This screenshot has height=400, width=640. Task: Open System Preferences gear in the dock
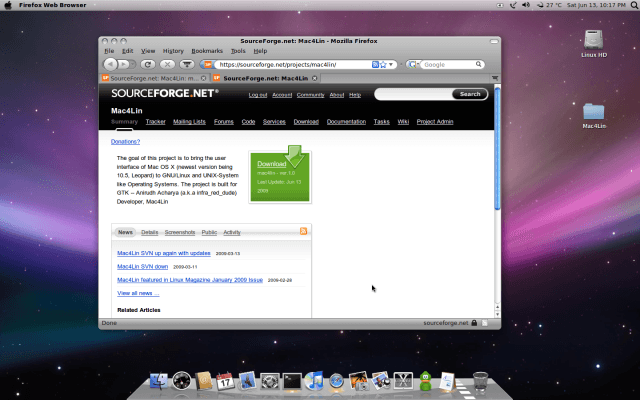click(270, 381)
